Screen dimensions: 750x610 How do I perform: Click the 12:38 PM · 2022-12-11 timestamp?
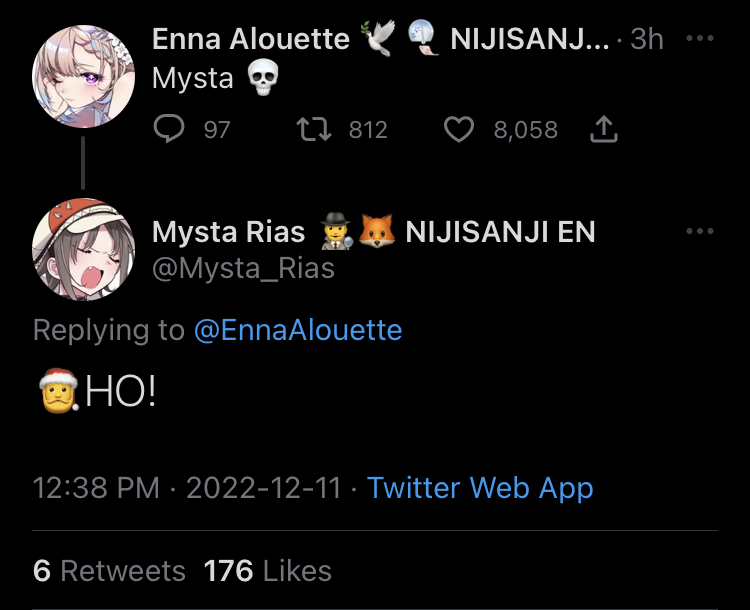pos(187,488)
